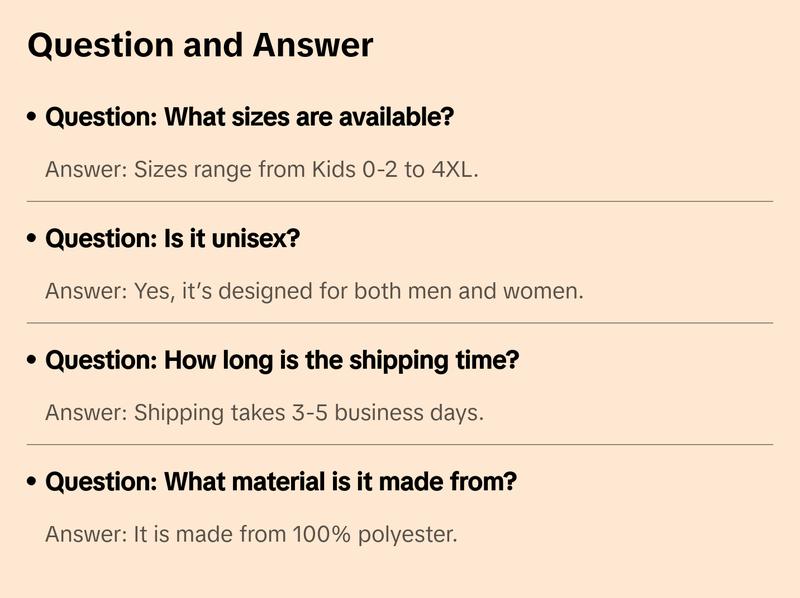The height and width of the screenshot is (598, 800).
Task: Click the divider line below the unisex answer
Action: [x=400, y=323]
